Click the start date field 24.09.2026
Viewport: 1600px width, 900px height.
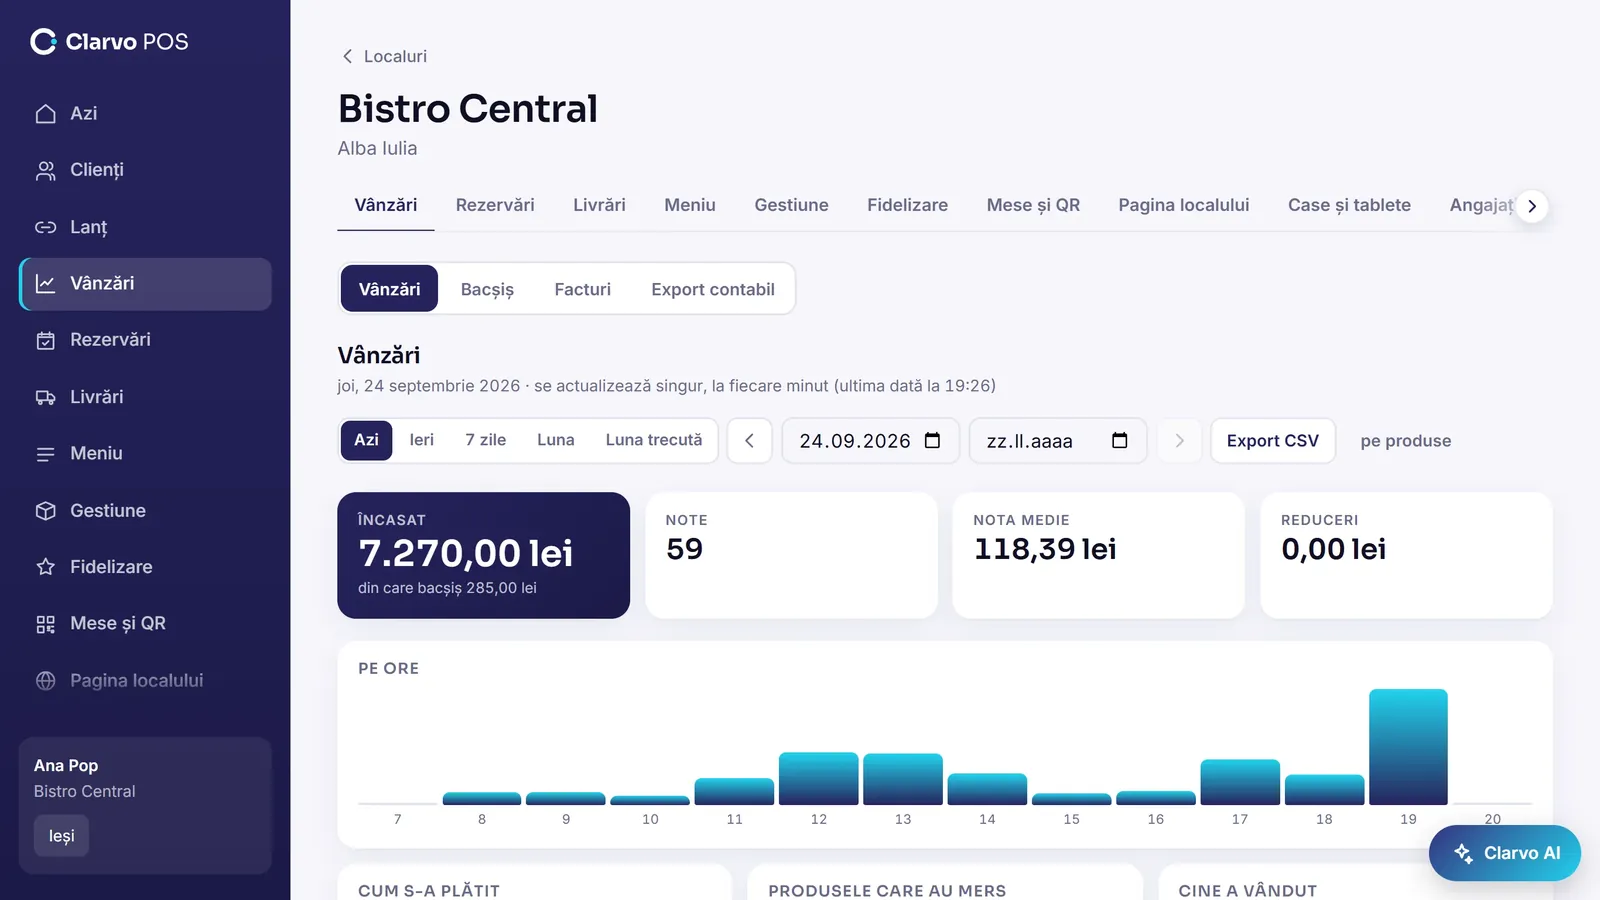point(870,441)
